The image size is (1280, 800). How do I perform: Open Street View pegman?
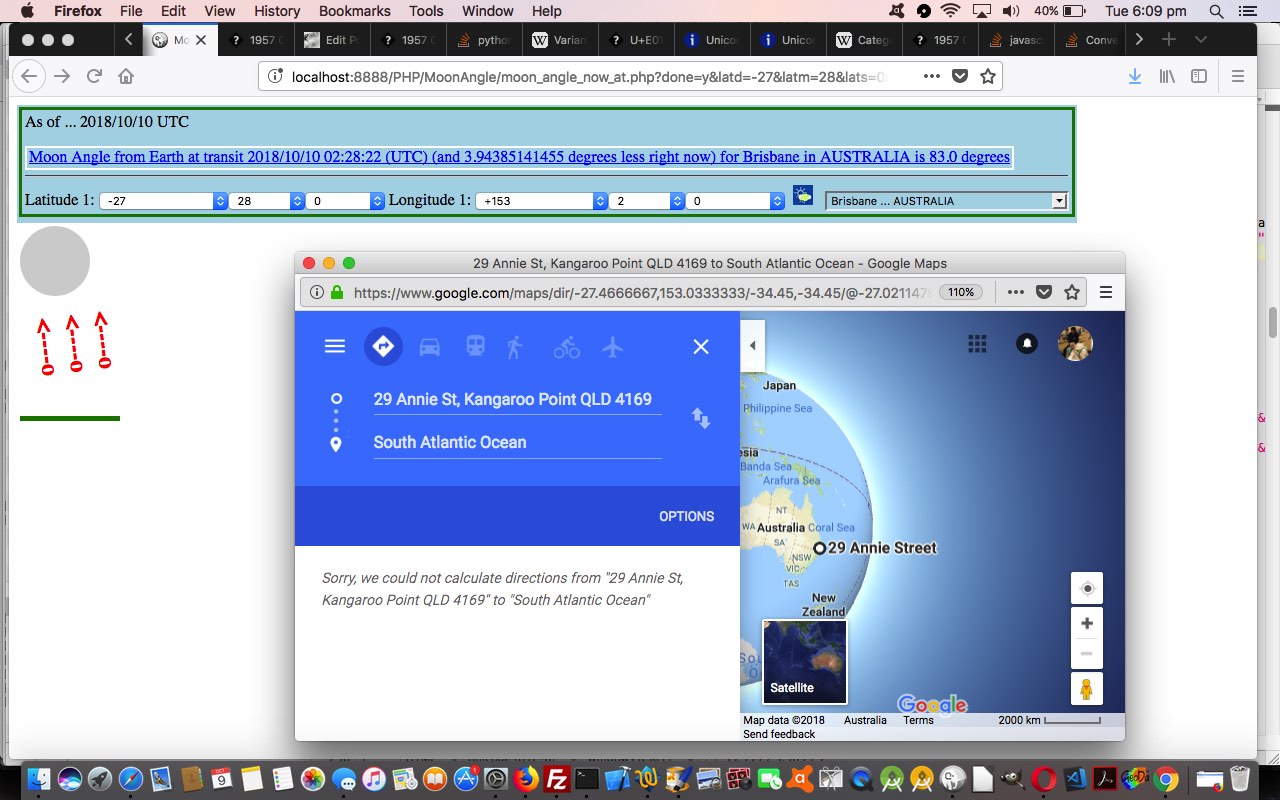pos(1087,689)
